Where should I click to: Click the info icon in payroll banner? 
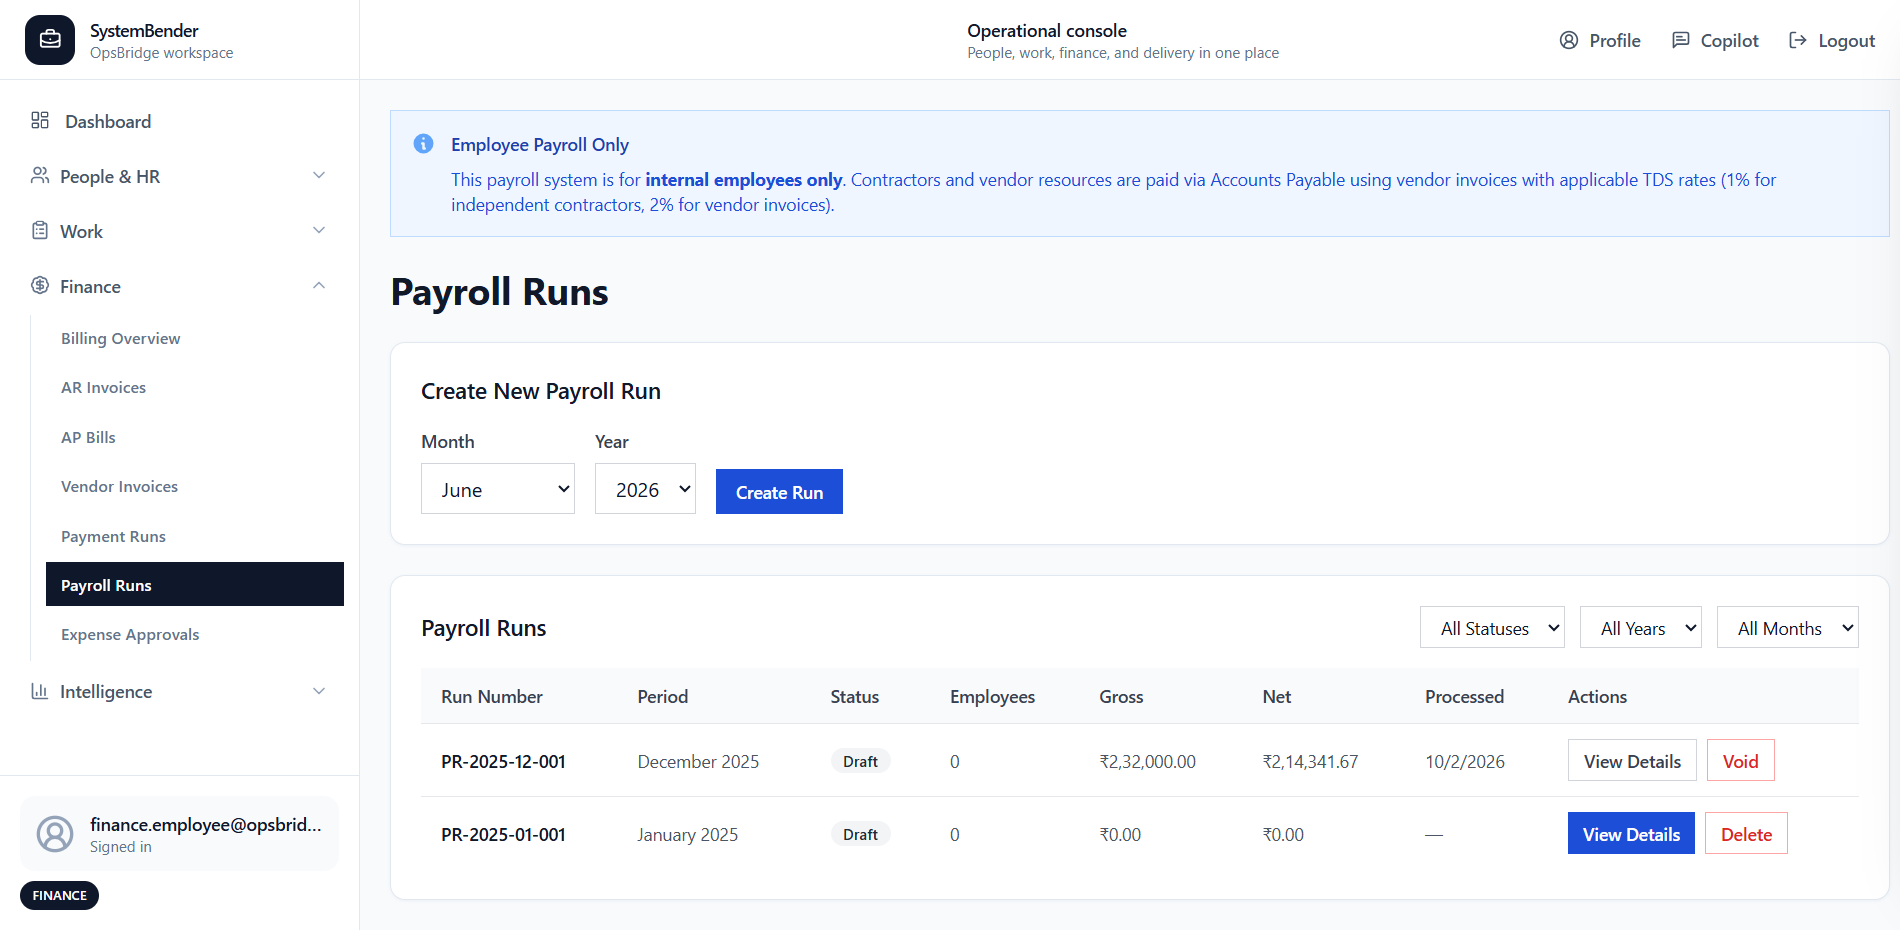(424, 144)
